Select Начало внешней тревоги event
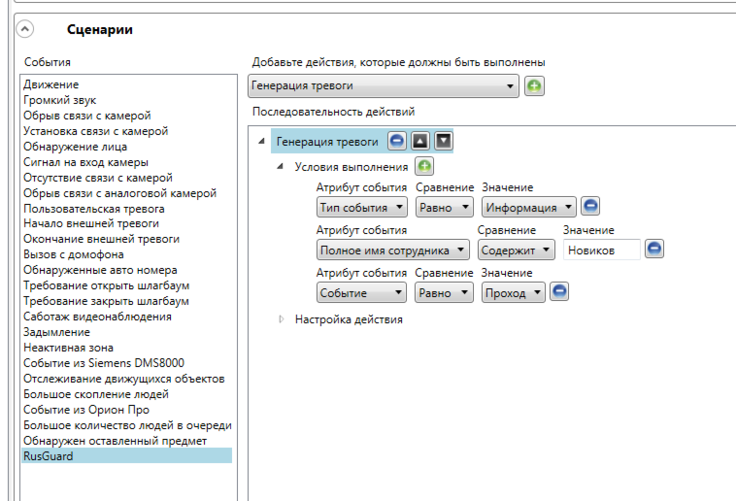This screenshot has width=736, height=501. [x=91, y=223]
